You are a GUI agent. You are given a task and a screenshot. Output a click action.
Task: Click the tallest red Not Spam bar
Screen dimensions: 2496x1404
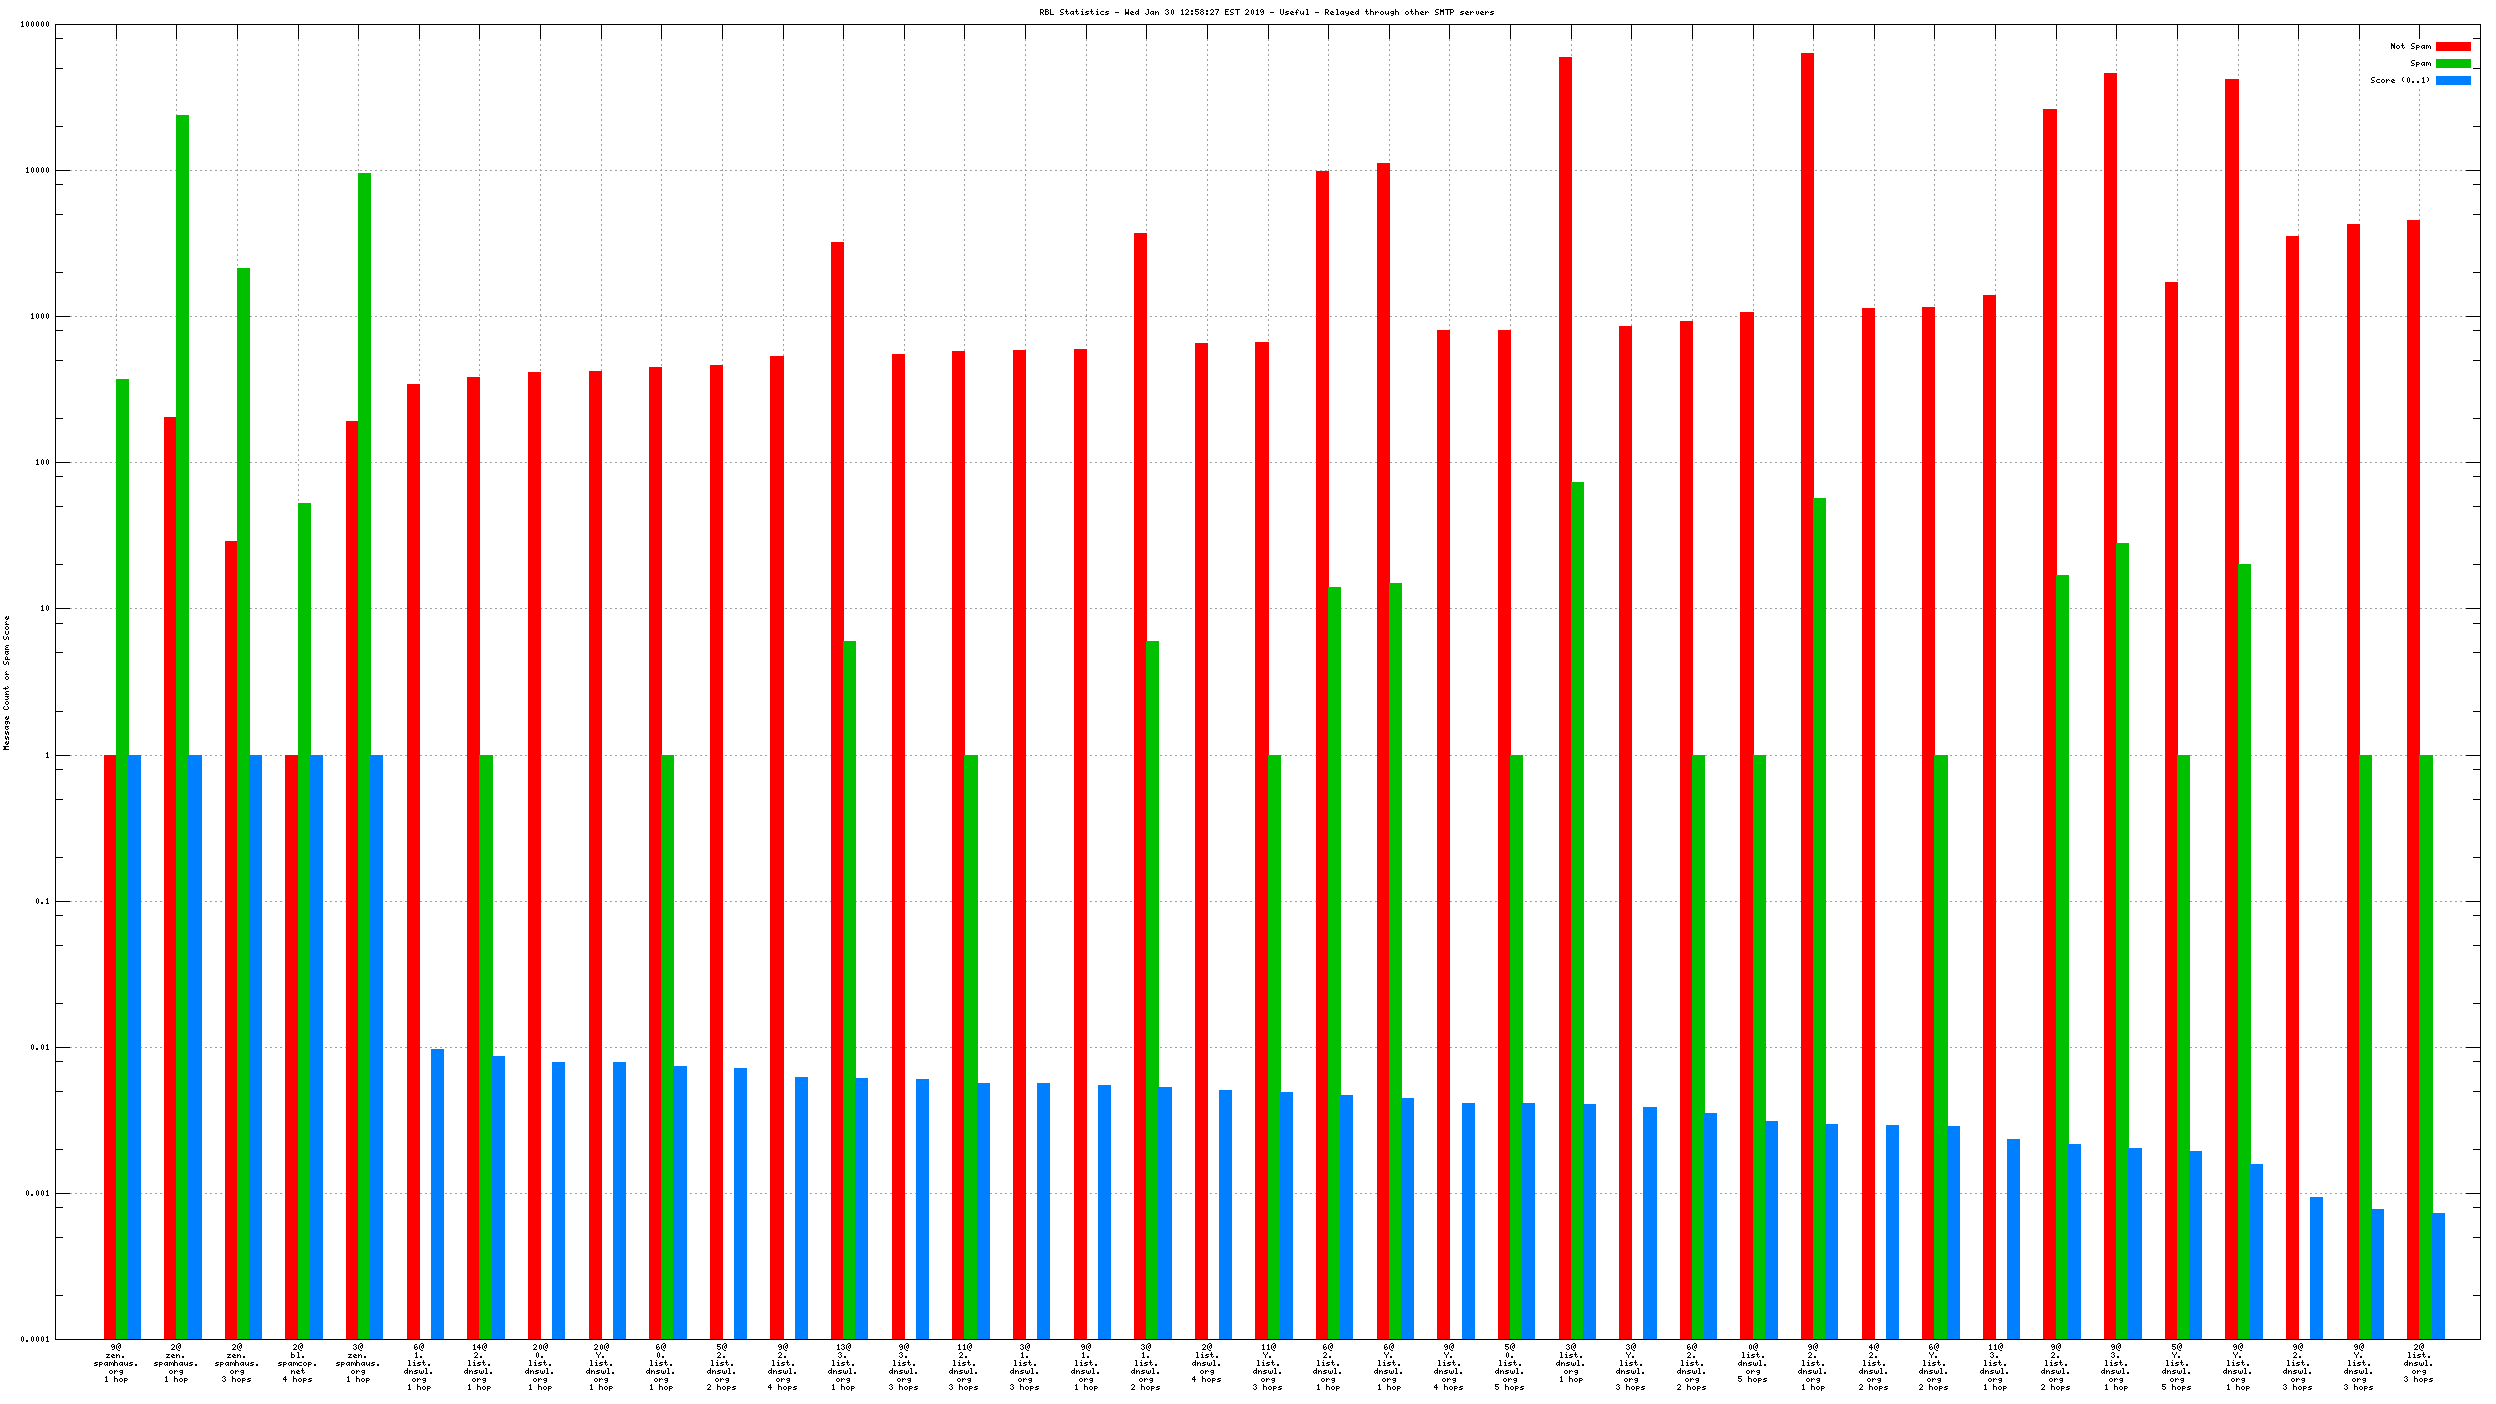tap(1807, 400)
